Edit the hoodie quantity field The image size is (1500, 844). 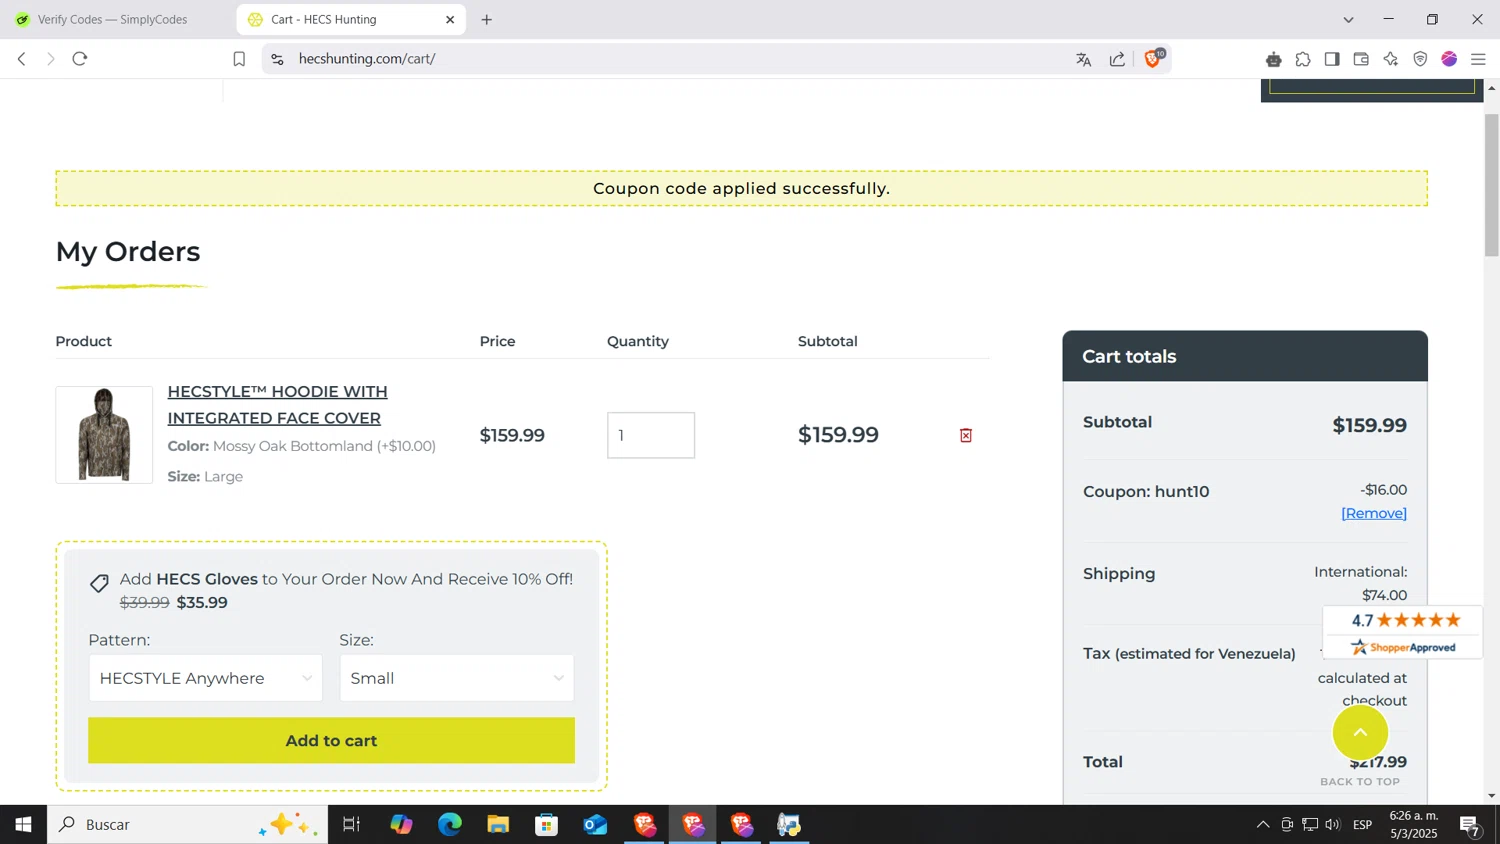[651, 435]
